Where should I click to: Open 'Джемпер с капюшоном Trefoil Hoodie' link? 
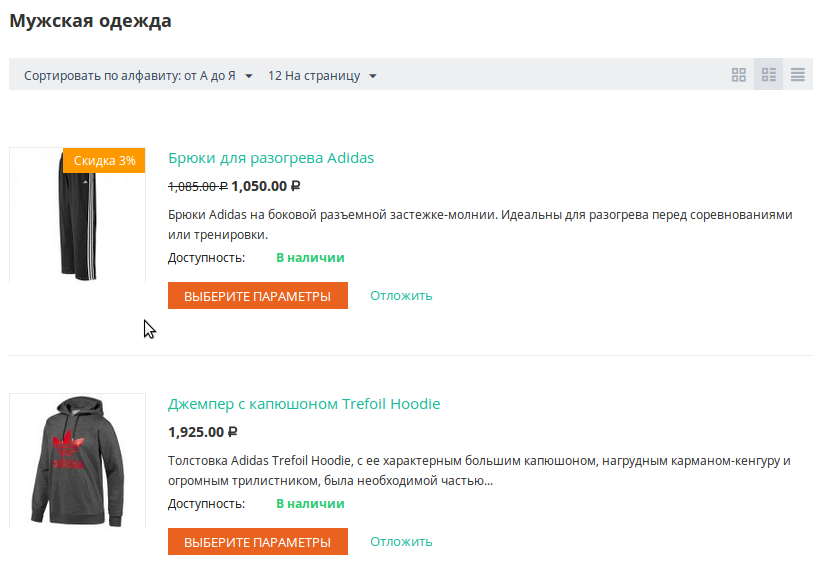[x=304, y=404]
